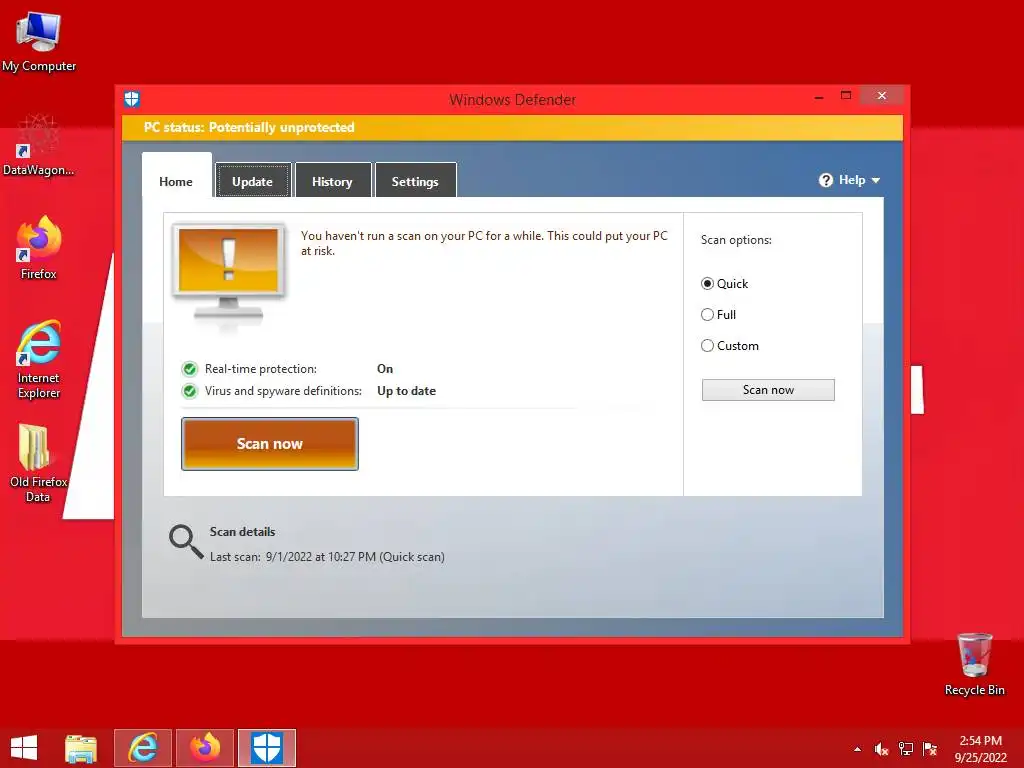Click Internet Explorer in the taskbar
The height and width of the screenshot is (768, 1024).
[143, 748]
